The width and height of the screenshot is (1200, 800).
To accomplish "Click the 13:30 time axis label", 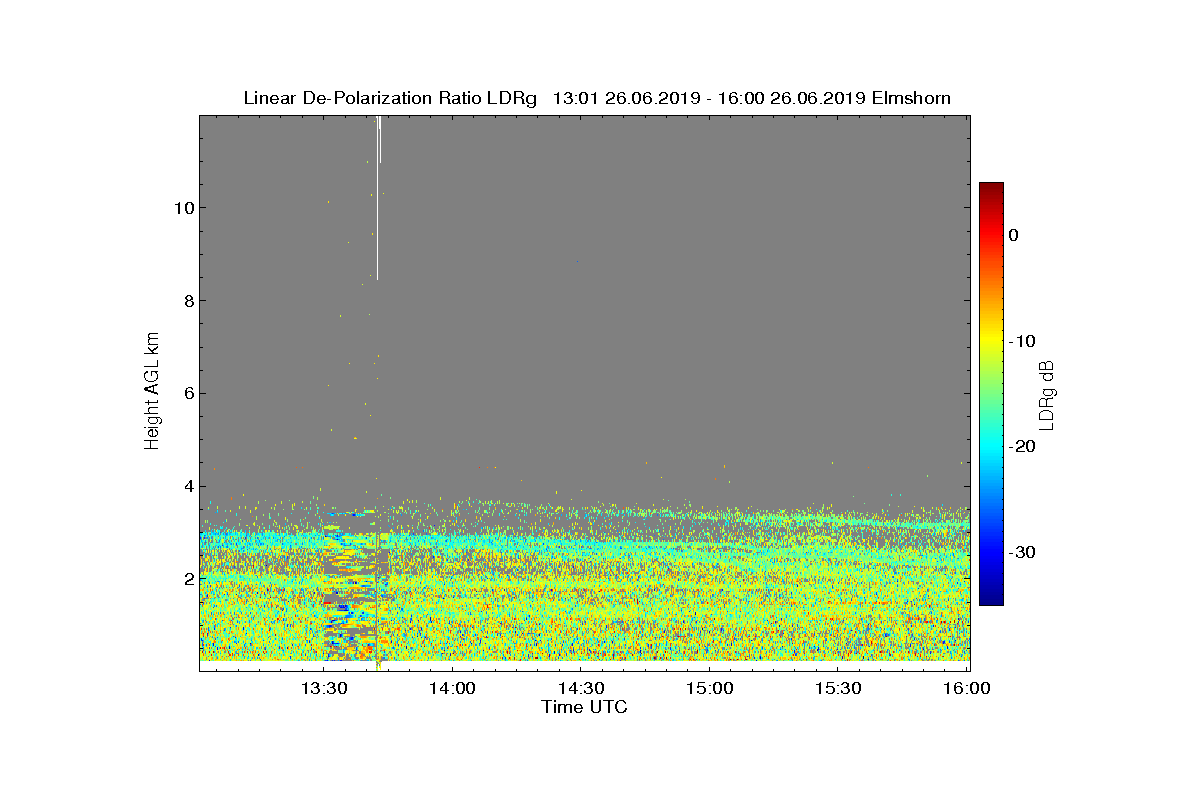I will pos(324,689).
